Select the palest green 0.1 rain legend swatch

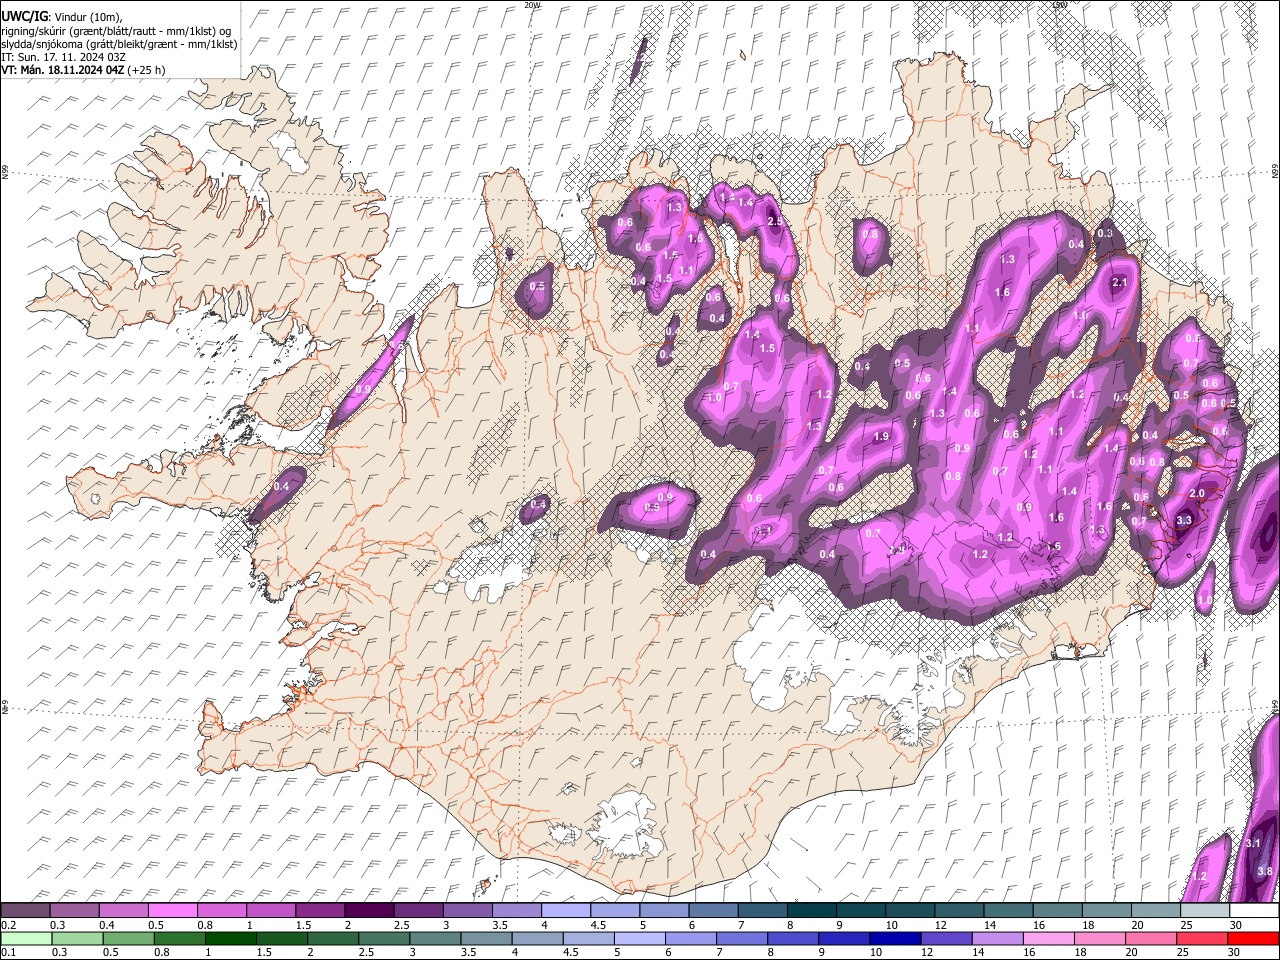click(x=25, y=938)
